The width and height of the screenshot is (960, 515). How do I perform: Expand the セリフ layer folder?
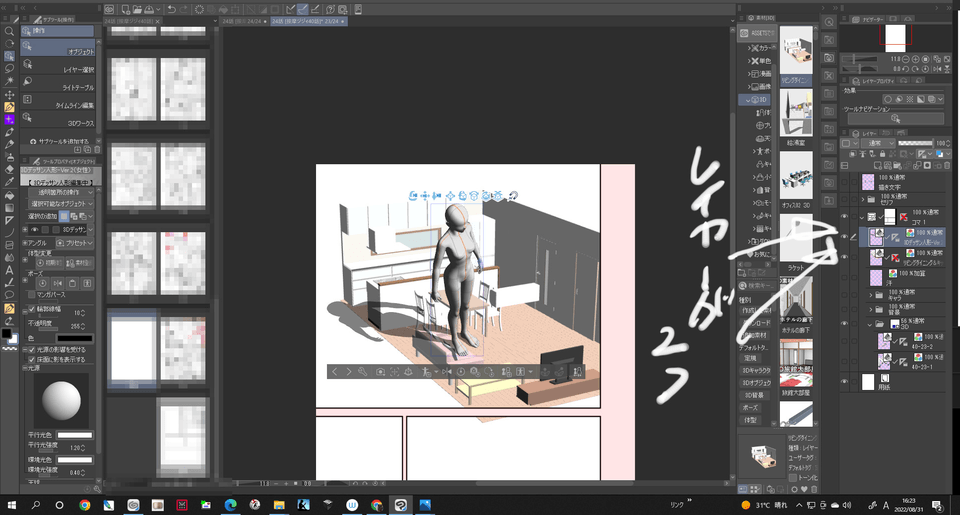point(863,200)
